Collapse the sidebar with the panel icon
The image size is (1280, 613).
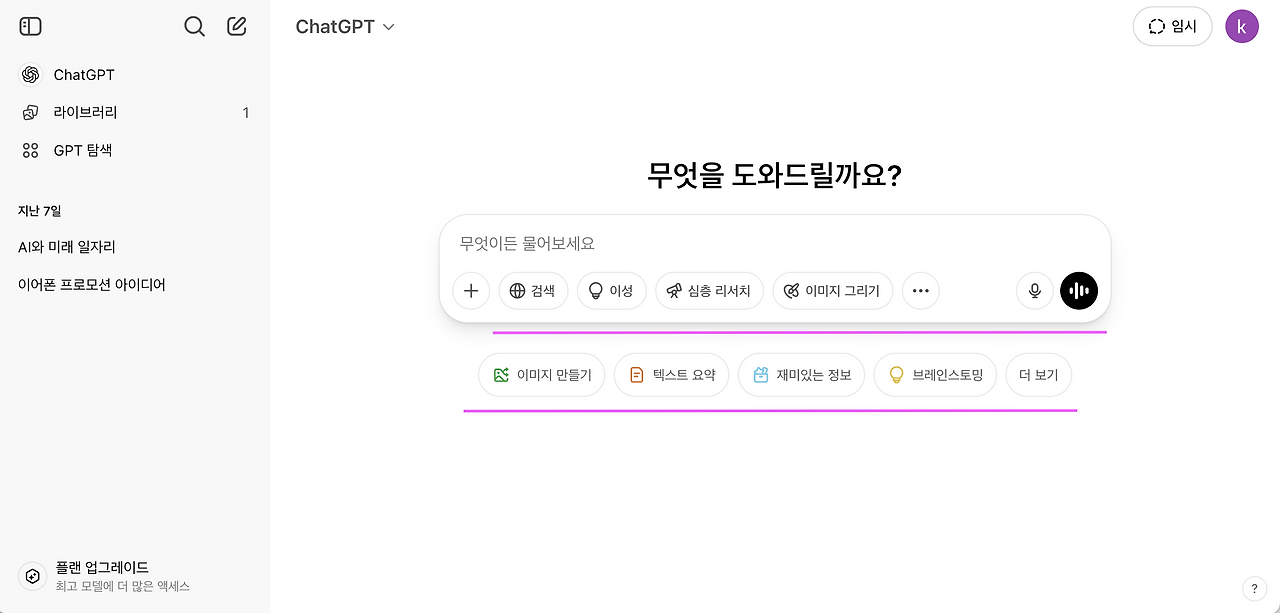30,26
